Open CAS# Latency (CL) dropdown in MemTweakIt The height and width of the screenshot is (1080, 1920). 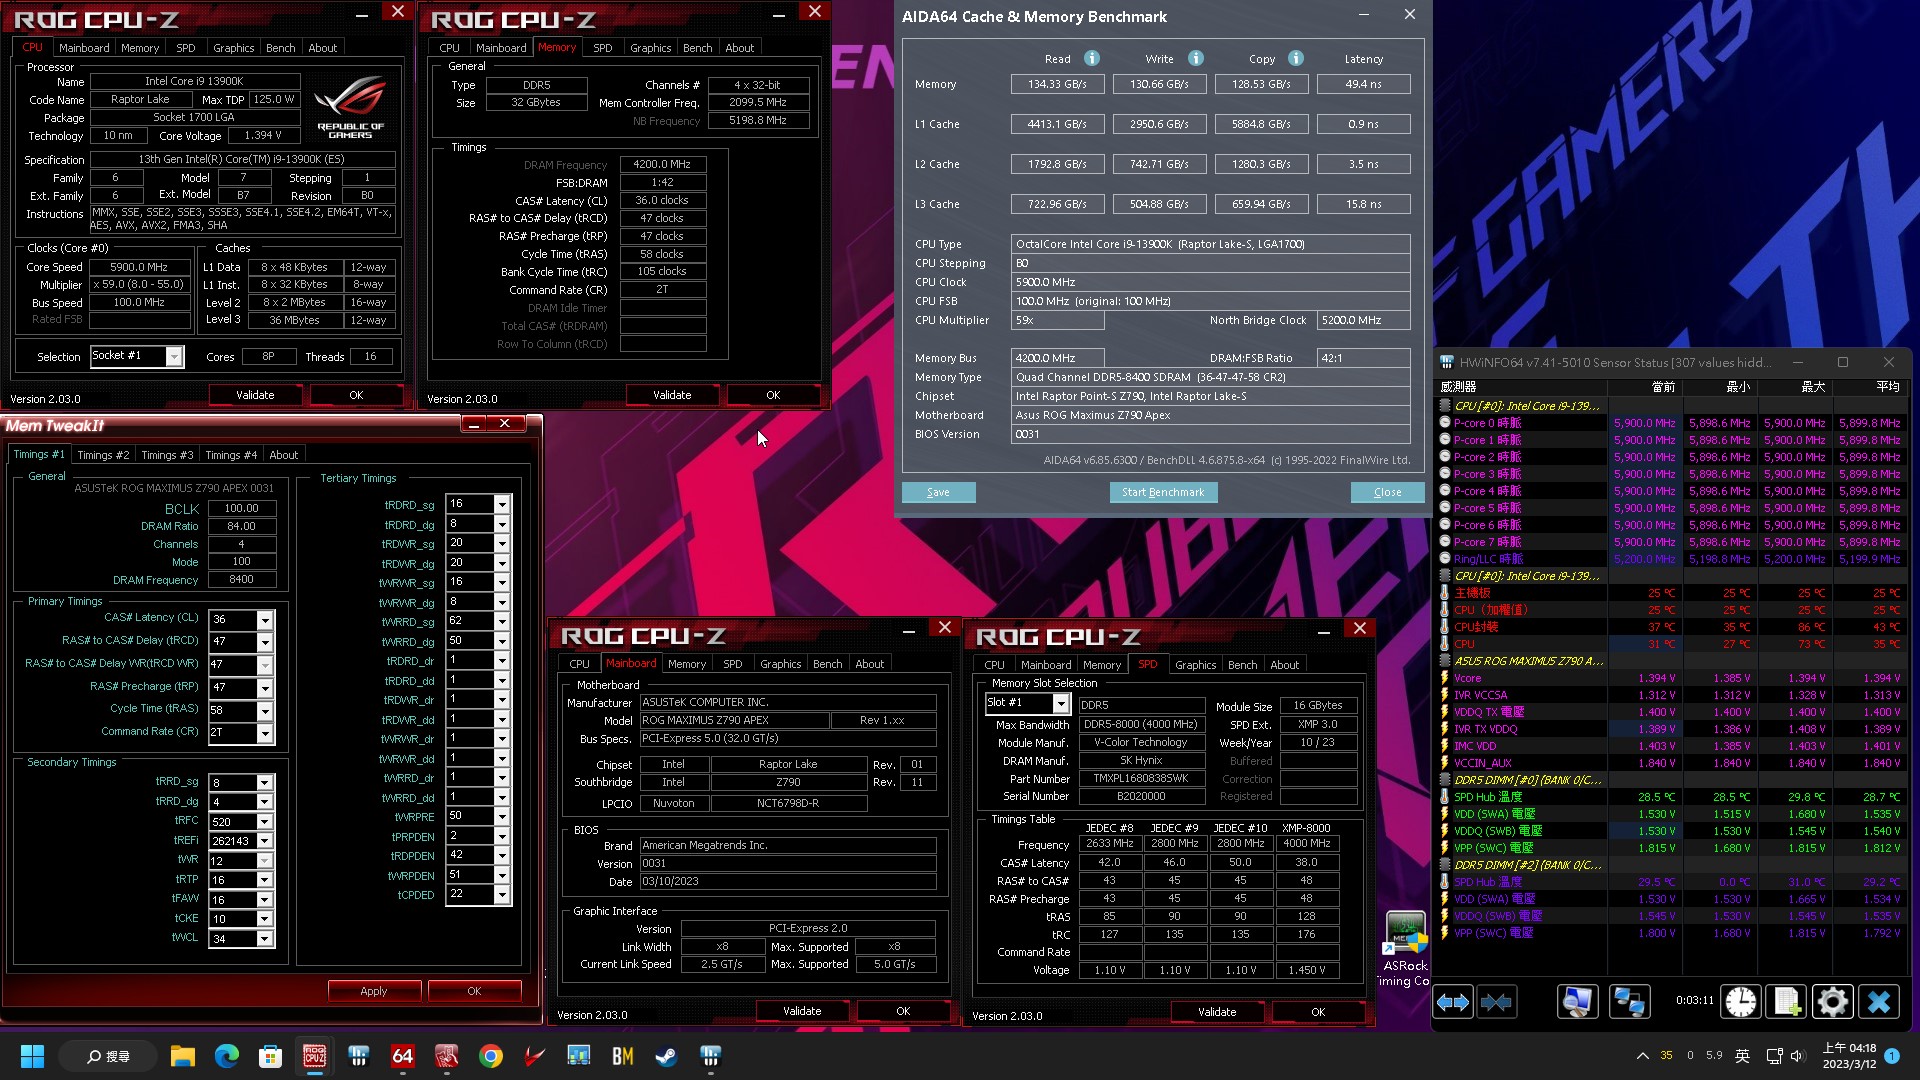pos(265,620)
